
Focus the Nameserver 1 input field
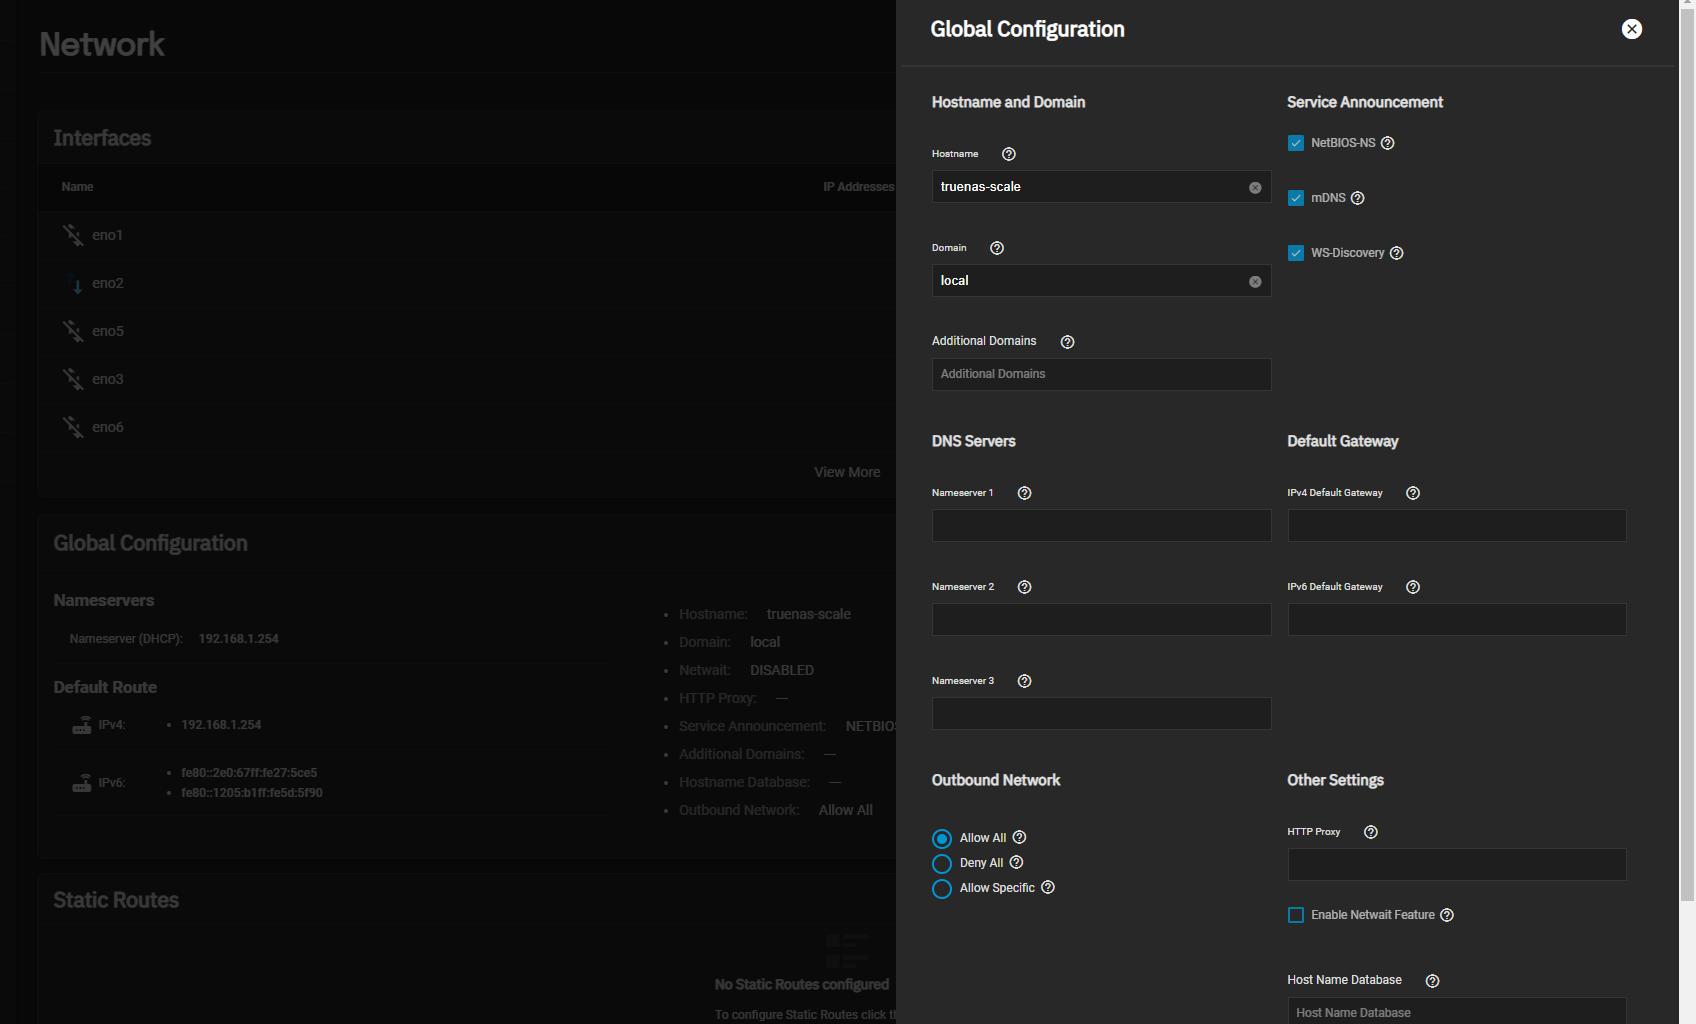tap(1101, 526)
